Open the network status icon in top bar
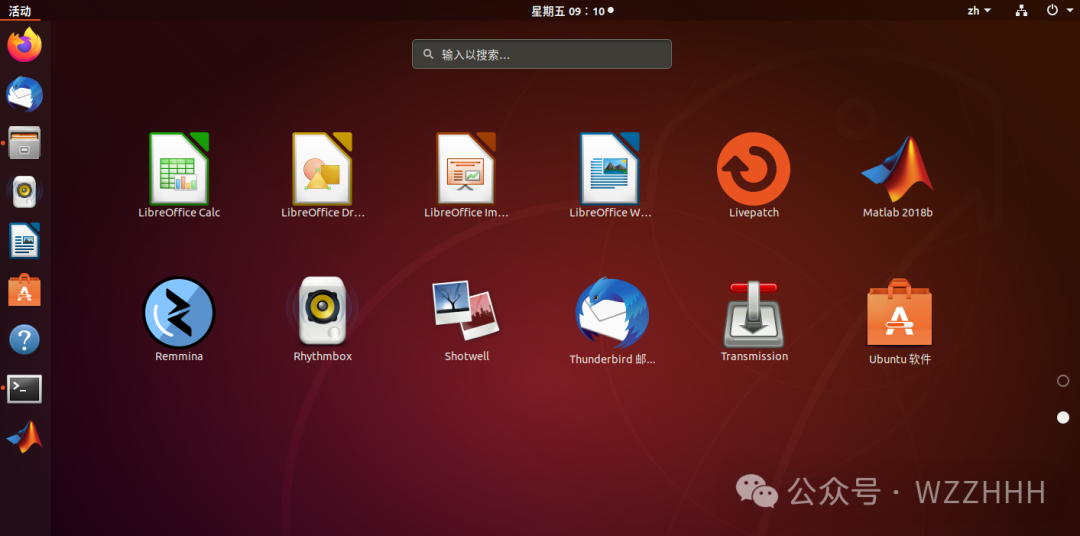The height and width of the screenshot is (536, 1080). click(x=1021, y=10)
